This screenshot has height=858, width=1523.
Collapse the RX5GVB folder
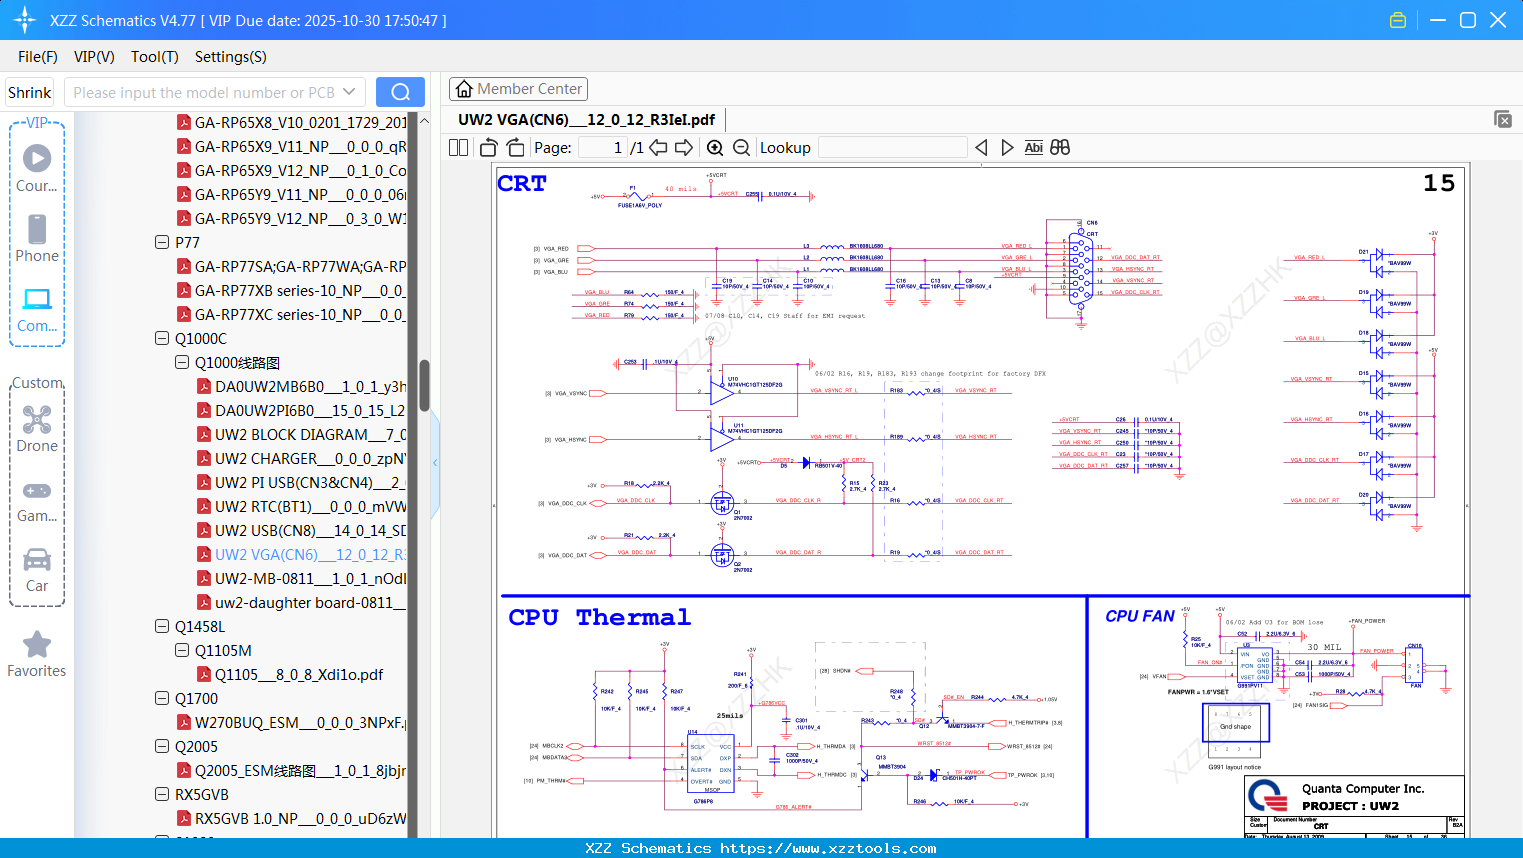point(162,794)
